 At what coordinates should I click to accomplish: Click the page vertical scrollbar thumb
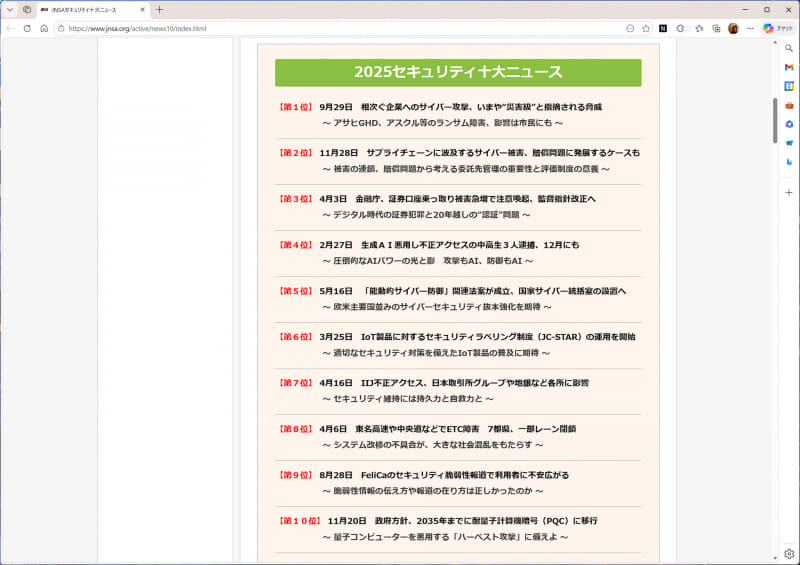pos(775,120)
